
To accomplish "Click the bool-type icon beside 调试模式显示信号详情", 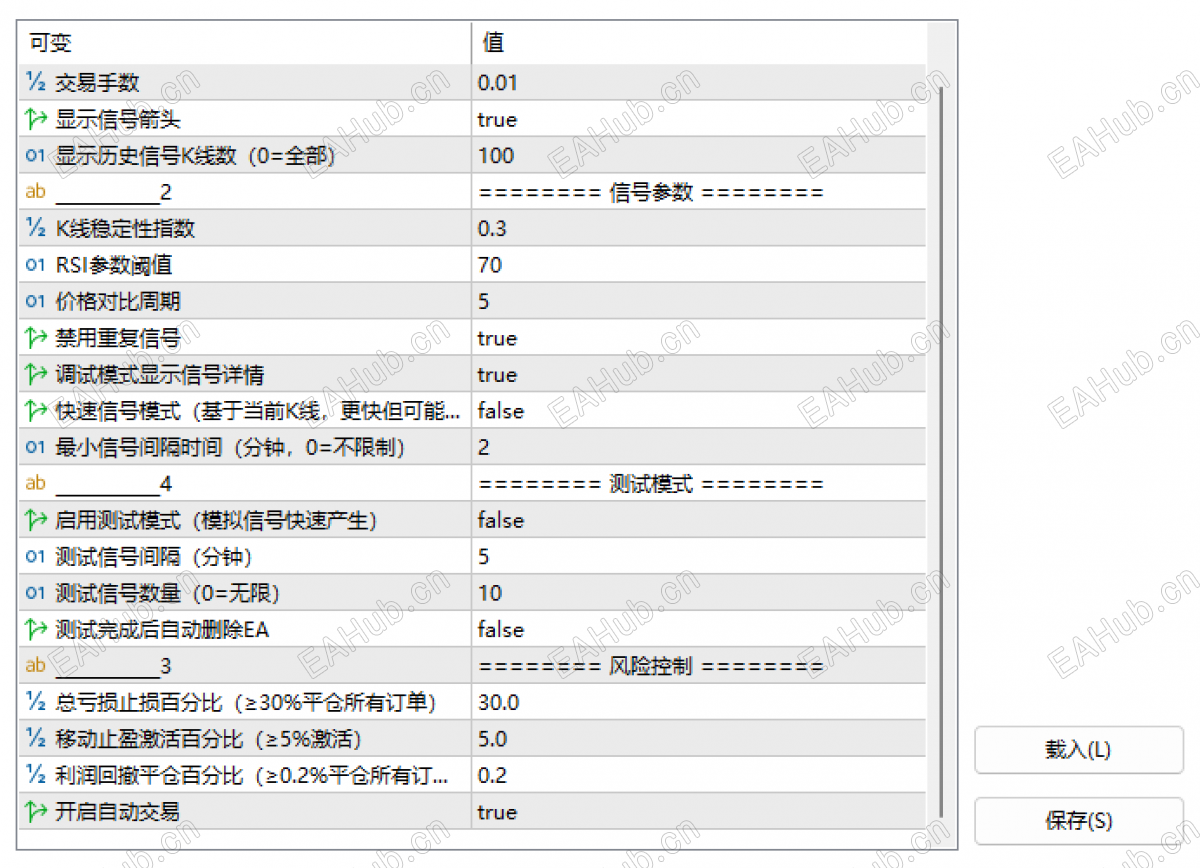I will click(x=36, y=375).
